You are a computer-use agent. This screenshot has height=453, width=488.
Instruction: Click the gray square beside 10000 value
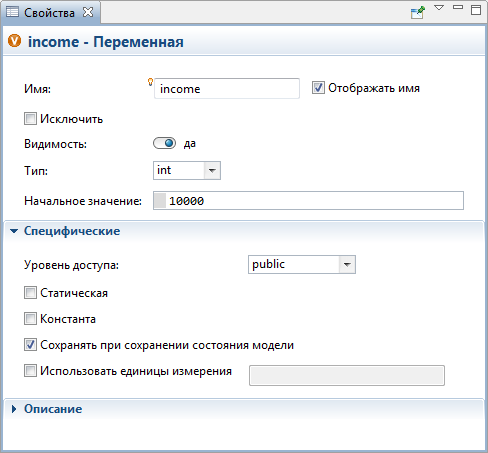[160, 201]
